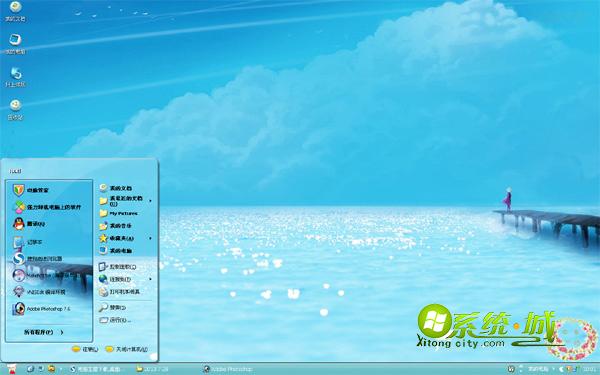Expand the Connect To globe submenu

tap(126, 279)
